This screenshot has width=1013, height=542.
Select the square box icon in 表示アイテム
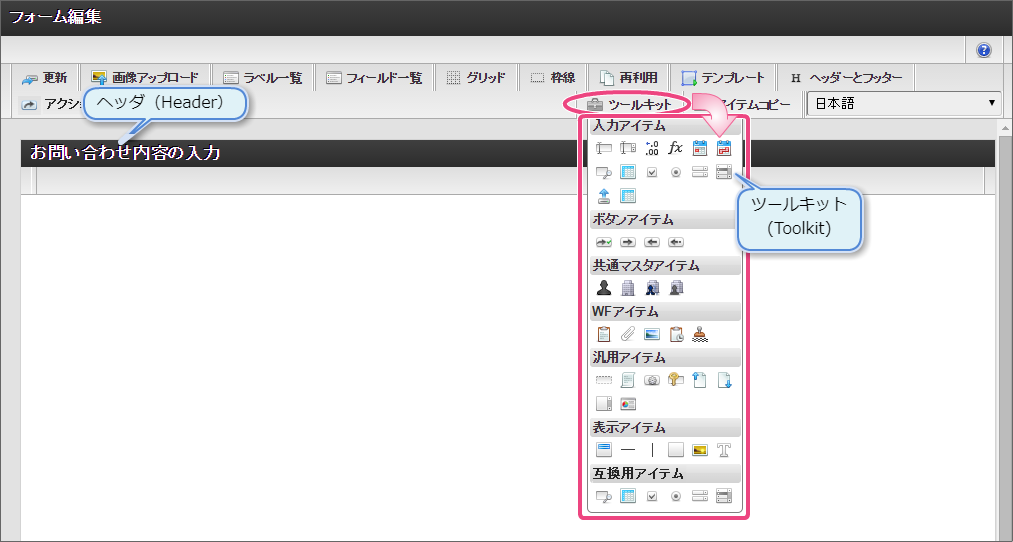click(x=676, y=450)
